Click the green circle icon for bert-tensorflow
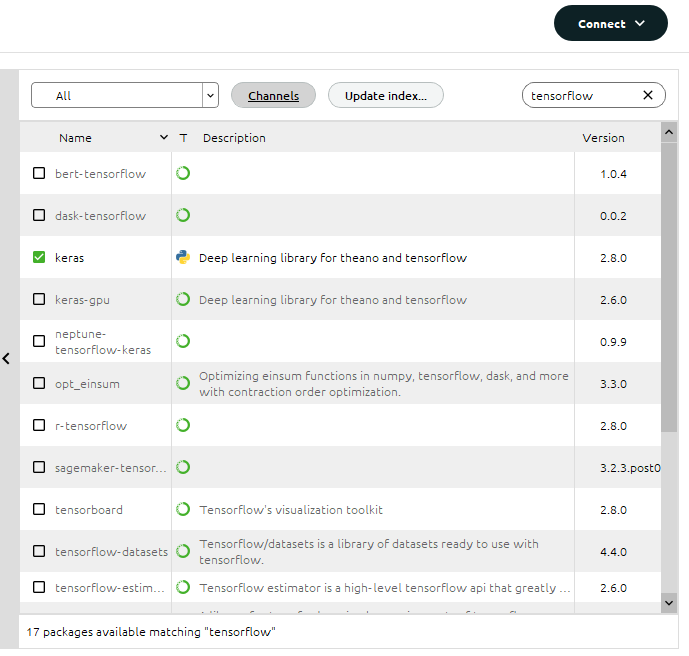The height and width of the screenshot is (656, 689). [x=183, y=174]
